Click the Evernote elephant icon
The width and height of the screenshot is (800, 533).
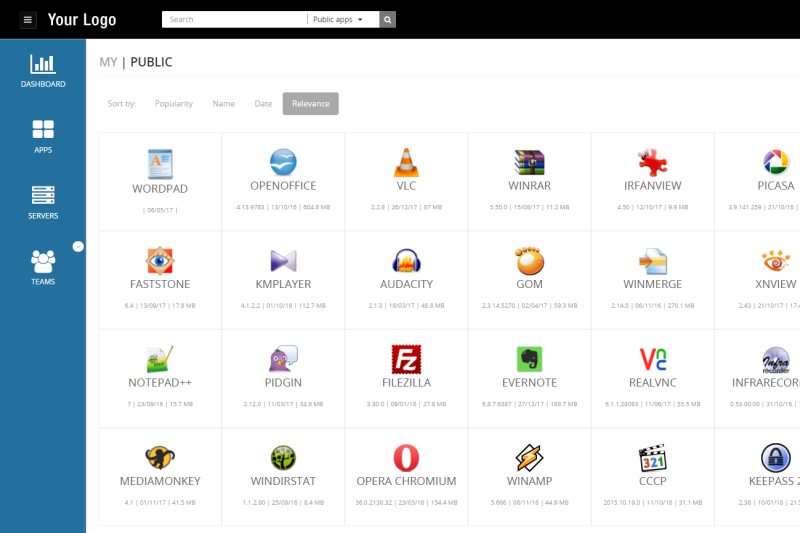[530, 359]
